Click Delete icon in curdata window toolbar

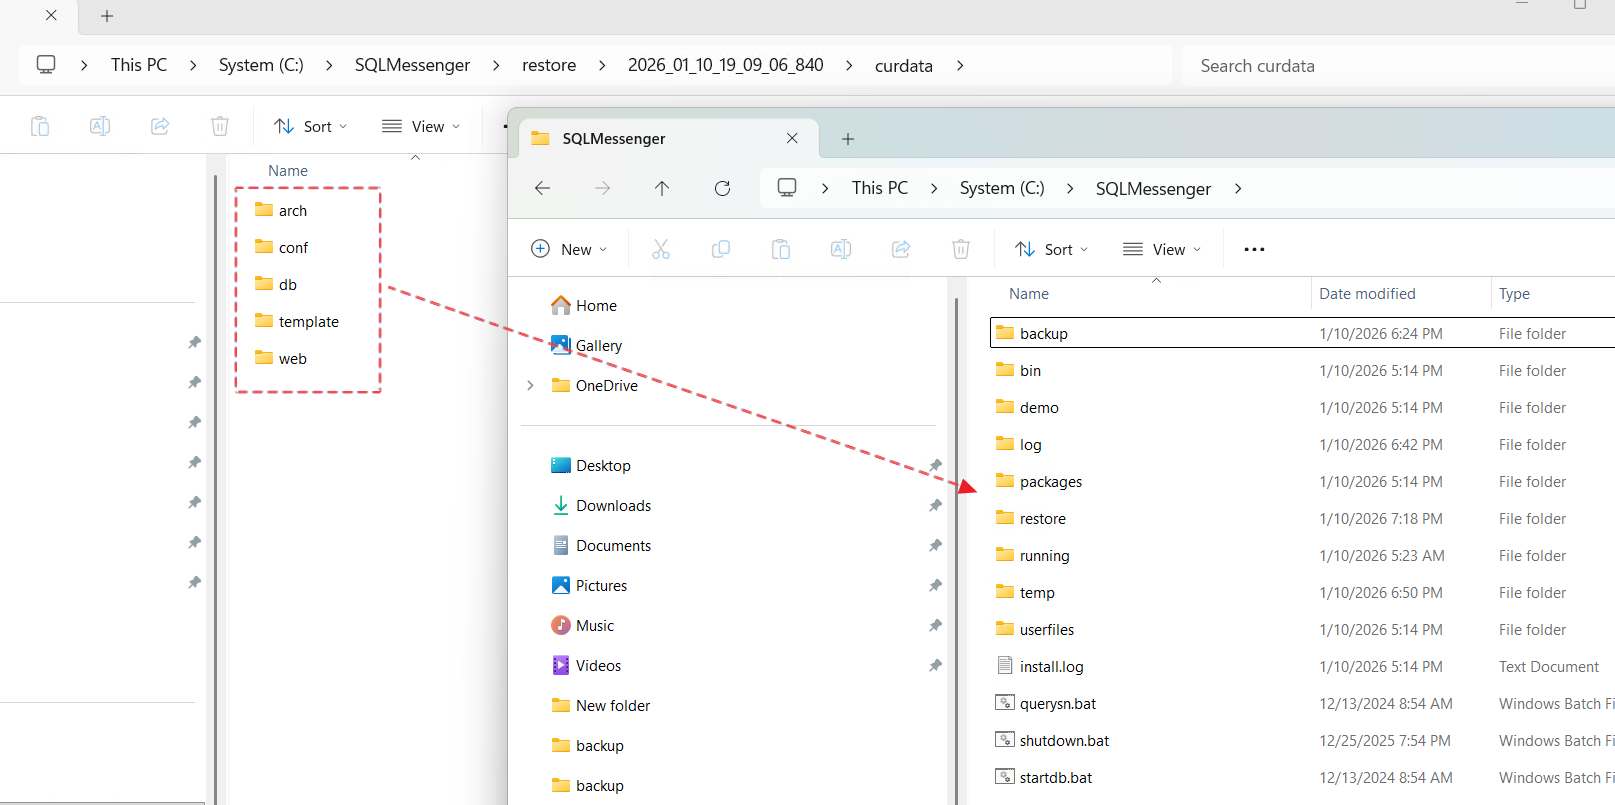(x=220, y=126)
